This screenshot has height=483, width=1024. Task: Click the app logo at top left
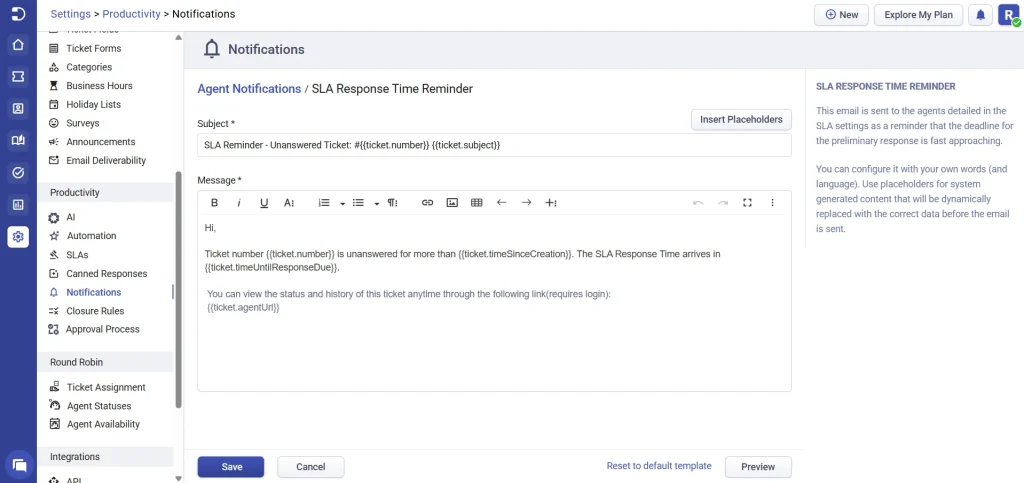coord(18,14)
